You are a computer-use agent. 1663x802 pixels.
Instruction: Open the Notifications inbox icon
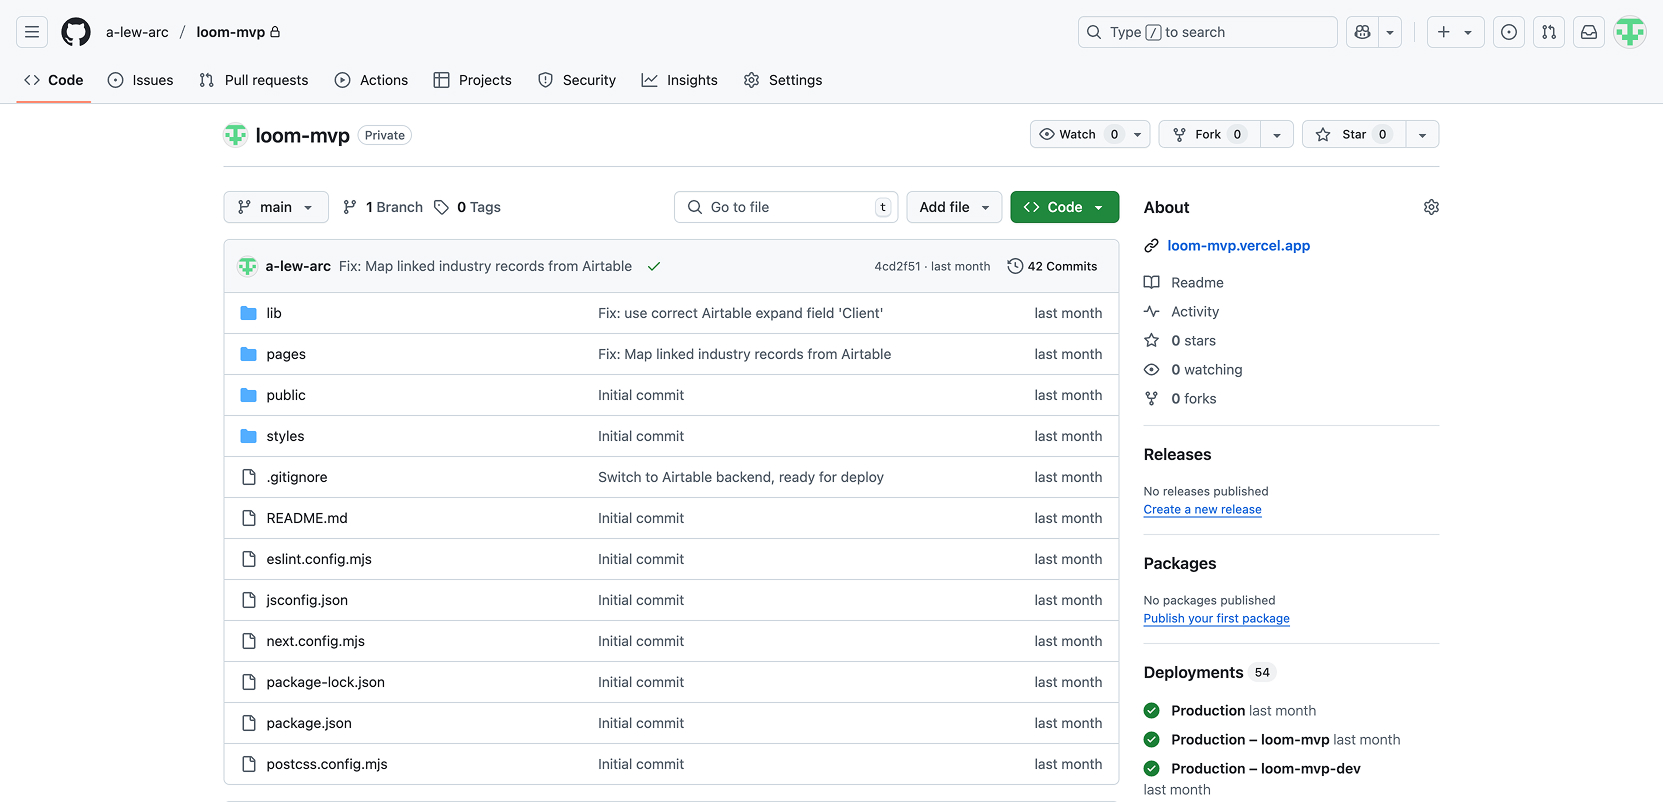1589,32
